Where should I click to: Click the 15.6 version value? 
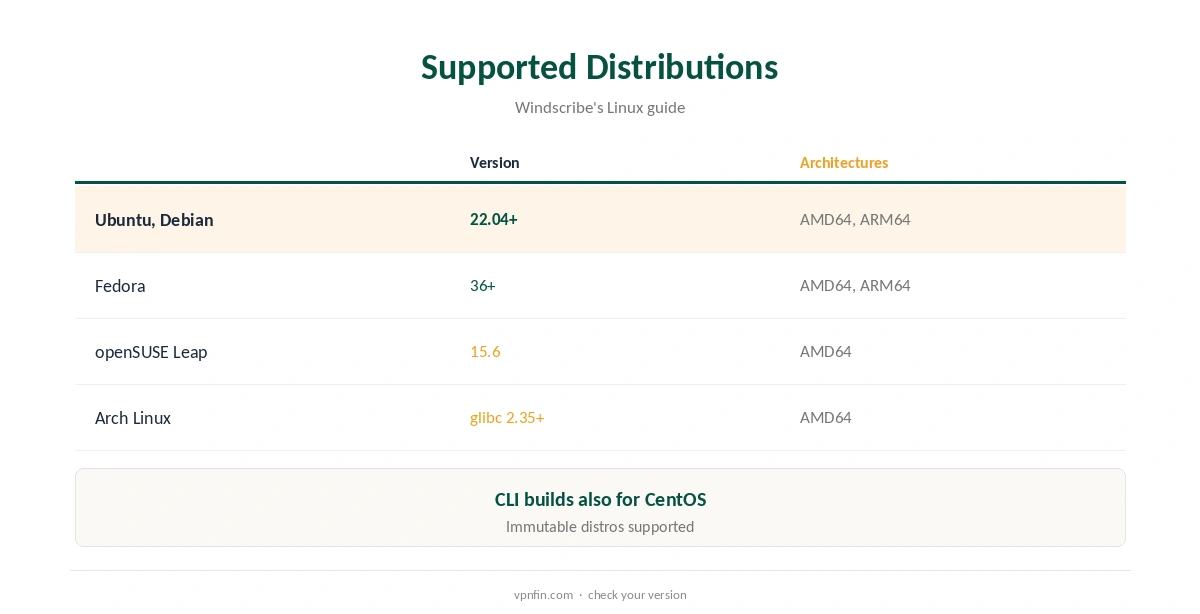click(x=485, y=351)
